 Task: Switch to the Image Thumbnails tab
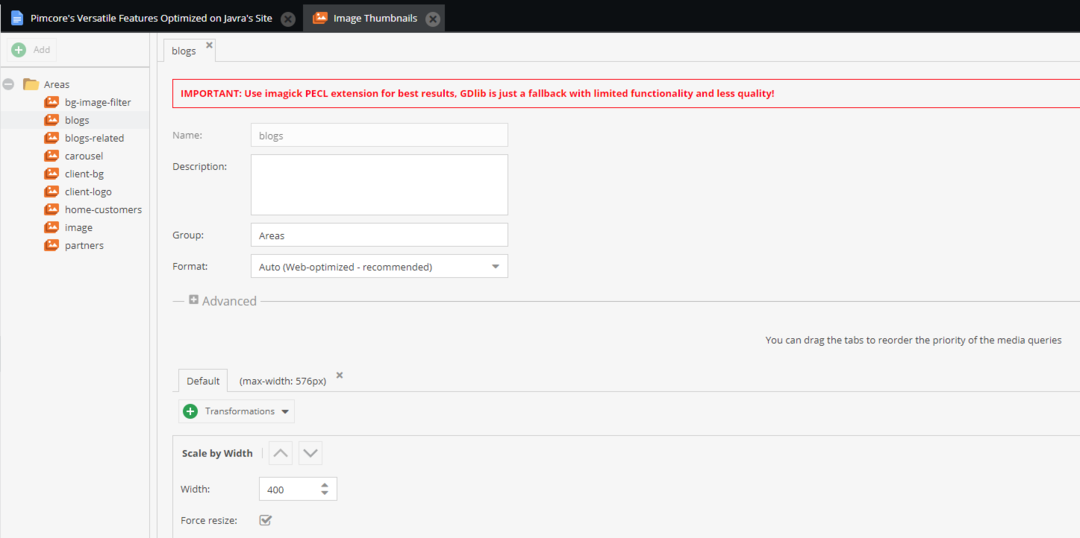(375, 19)
